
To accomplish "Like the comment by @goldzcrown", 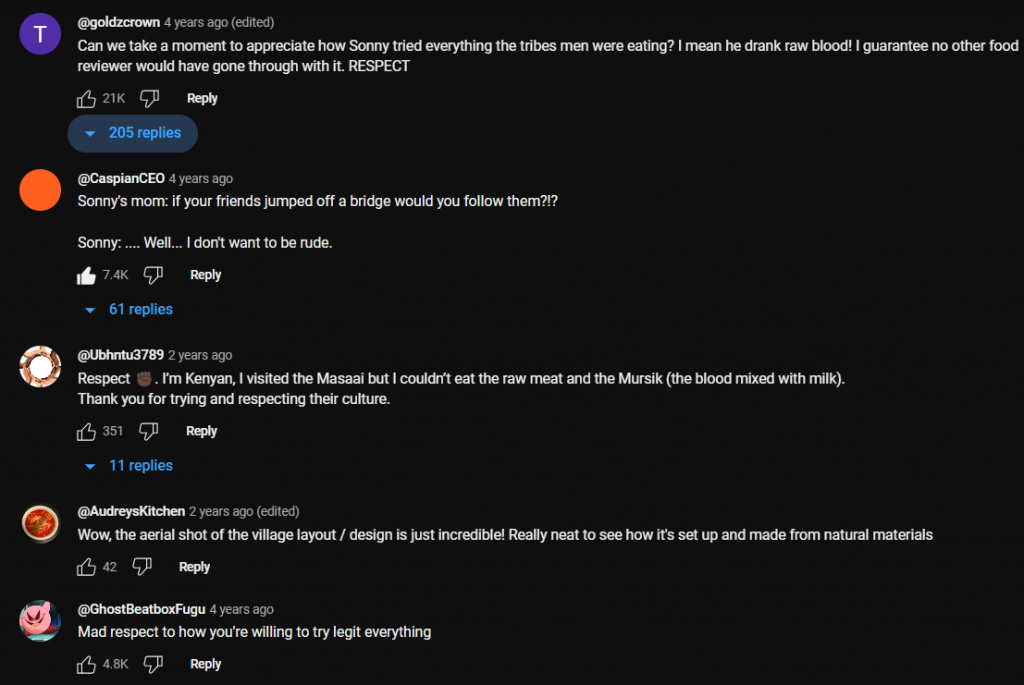I will click(86, 98).
